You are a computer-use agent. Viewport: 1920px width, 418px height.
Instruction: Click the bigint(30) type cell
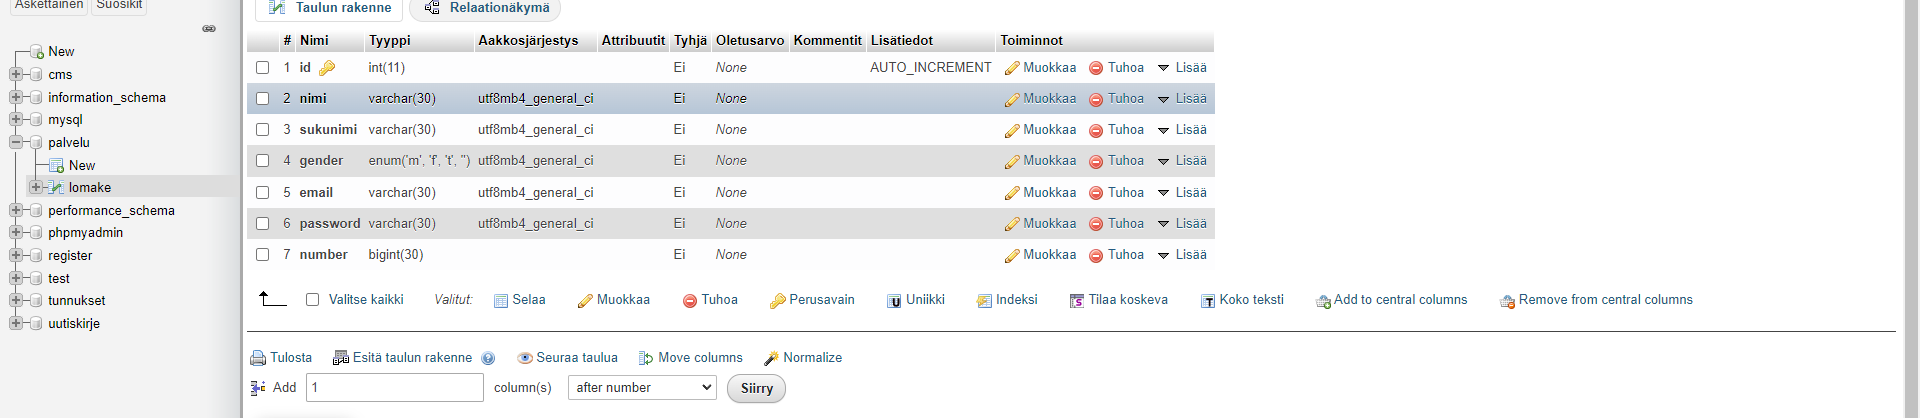[396, 255]
